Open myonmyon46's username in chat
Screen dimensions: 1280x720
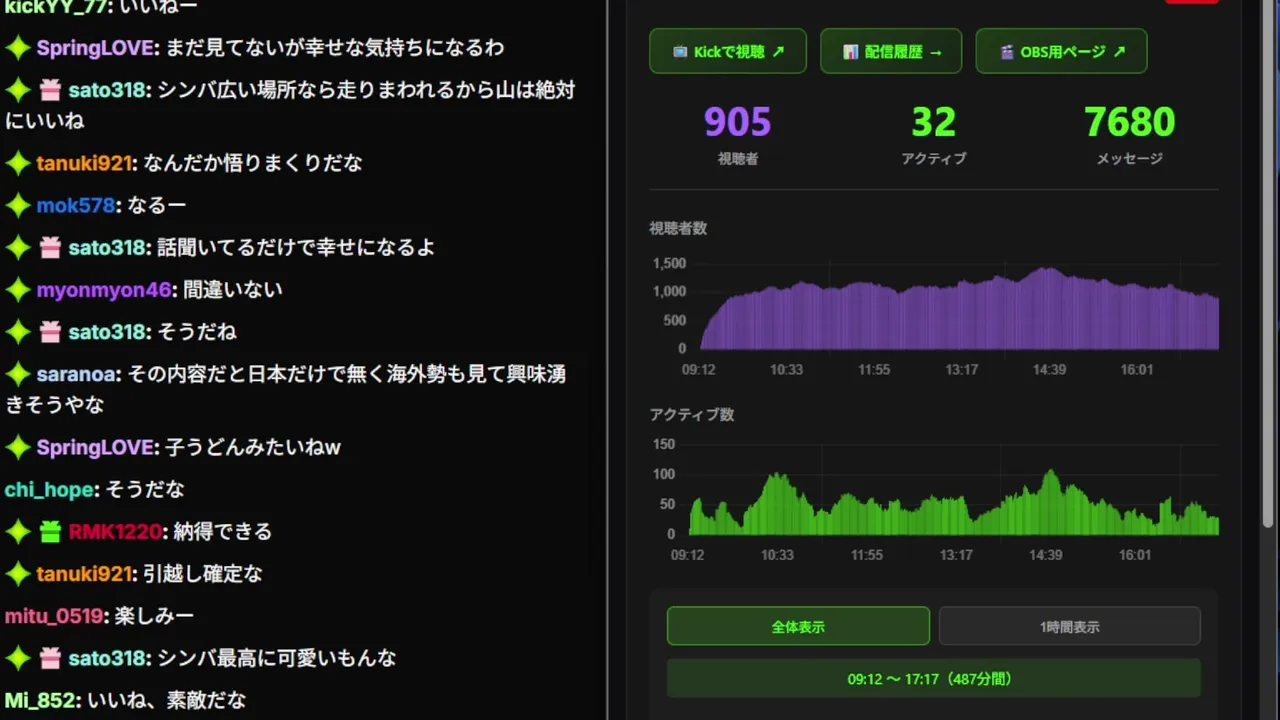[x=104, y=290]
